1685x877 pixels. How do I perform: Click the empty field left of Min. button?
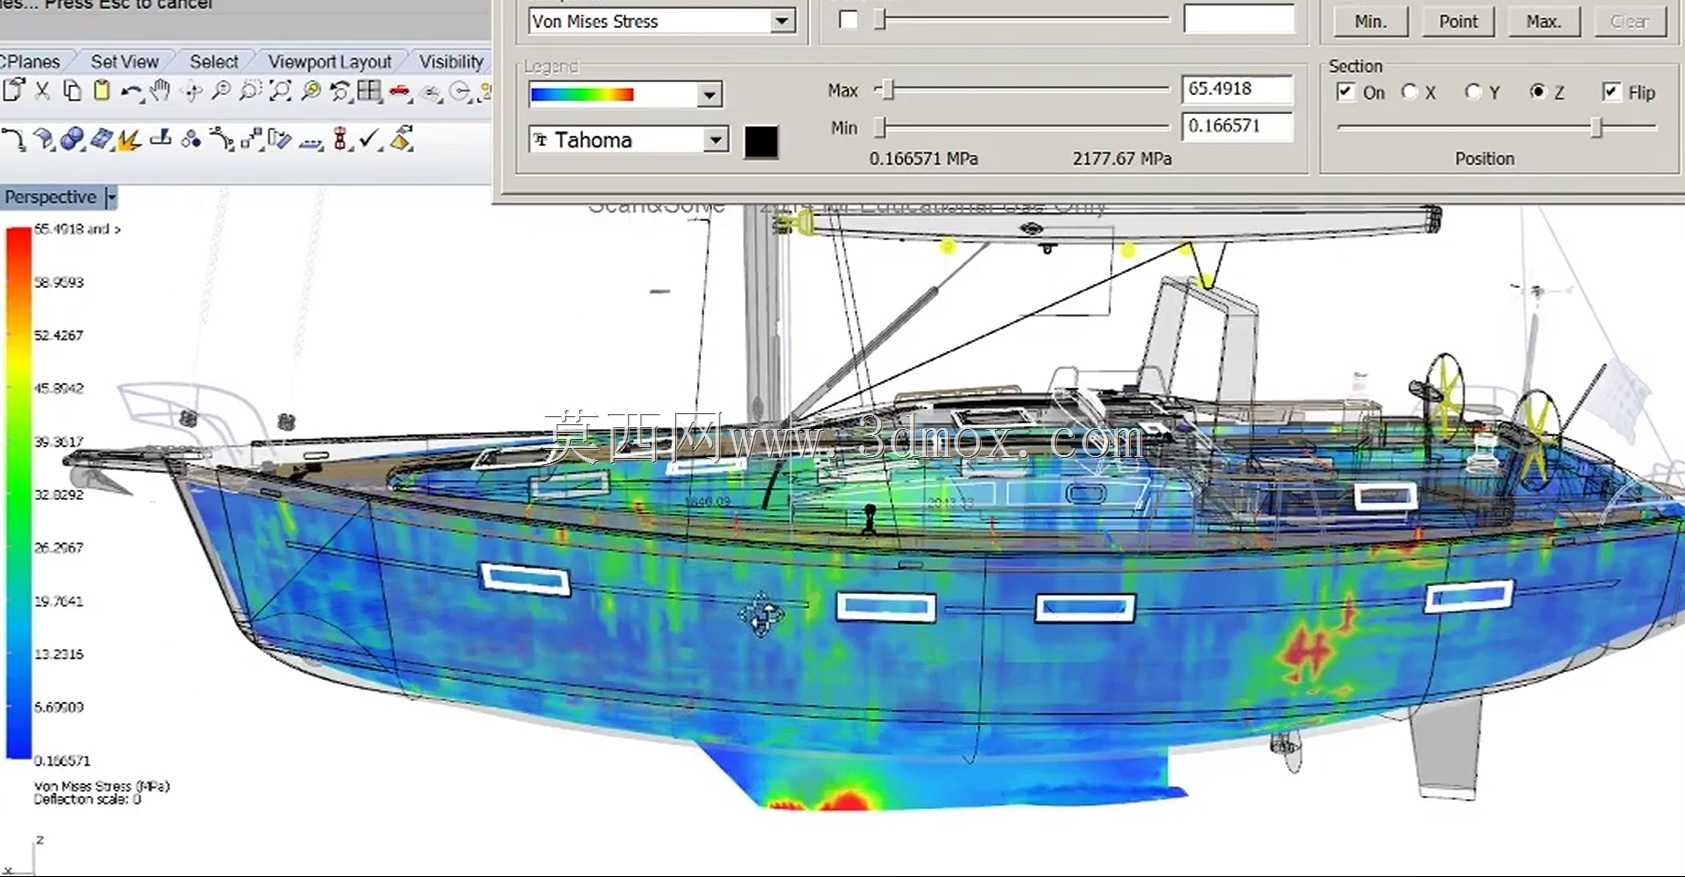tap(1238, 19)
